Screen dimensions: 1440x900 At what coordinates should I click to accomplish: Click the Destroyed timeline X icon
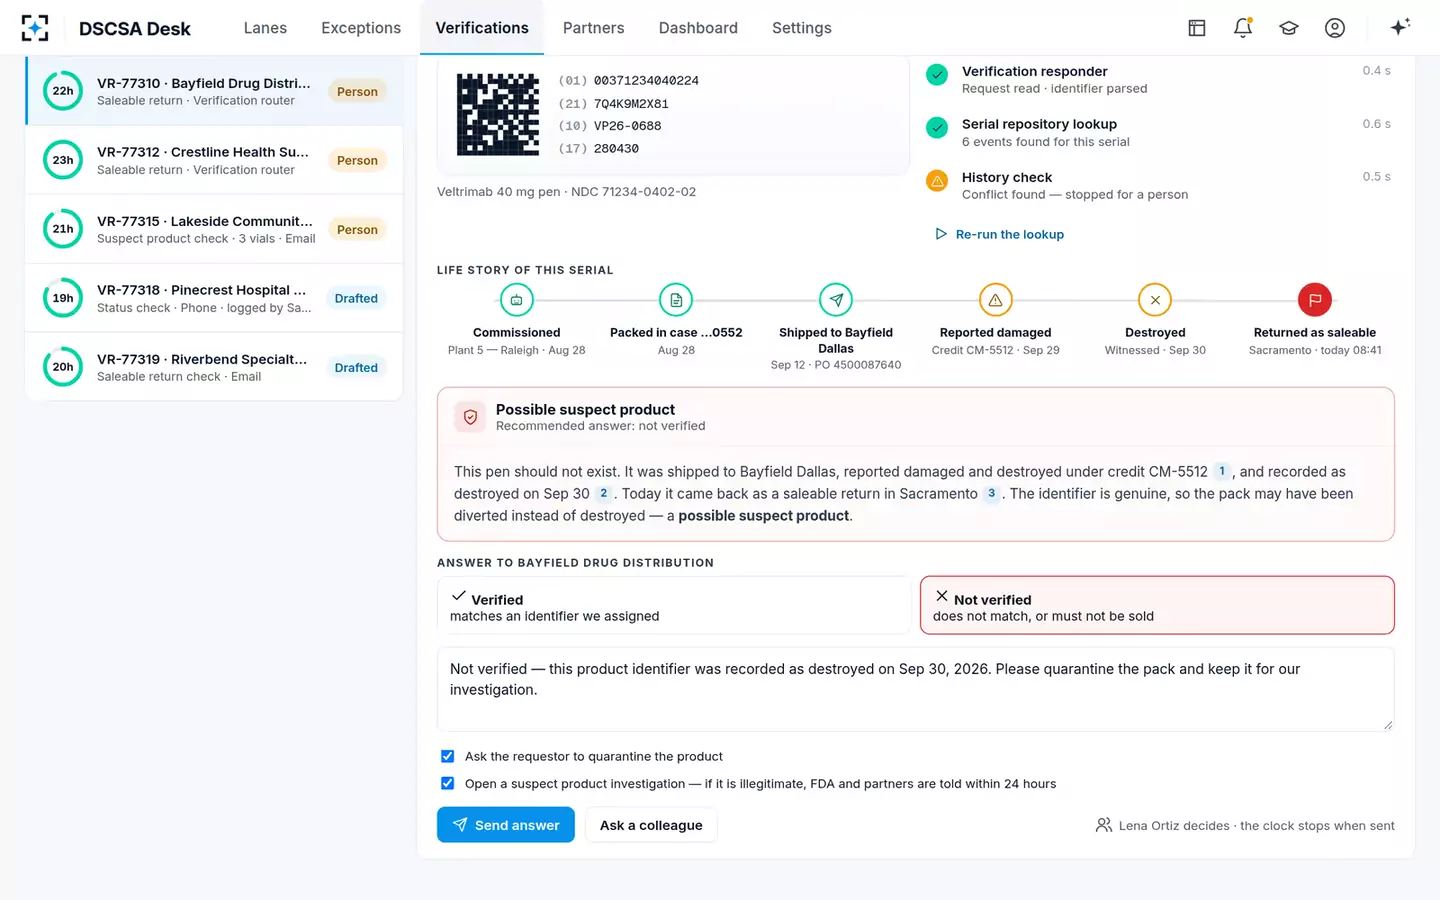pyautogui.click(x=1155, y=300)
